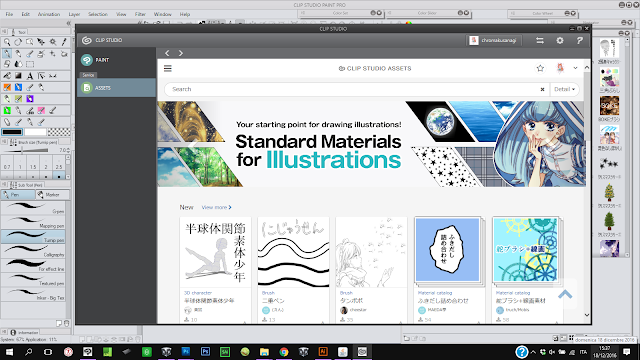Select the Blend droplet tool
This screenshot has height=360, width=640.
tap(18, 64)
